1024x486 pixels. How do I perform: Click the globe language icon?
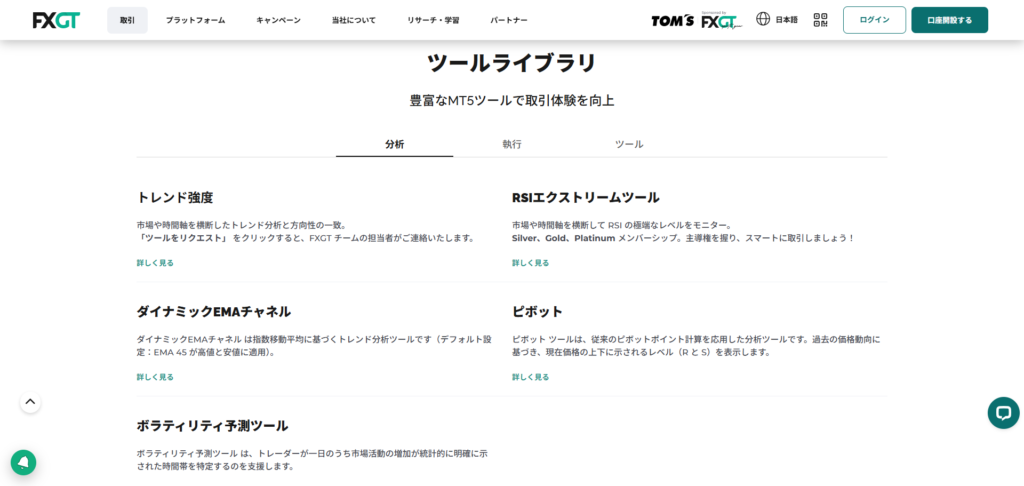[763, 19]
